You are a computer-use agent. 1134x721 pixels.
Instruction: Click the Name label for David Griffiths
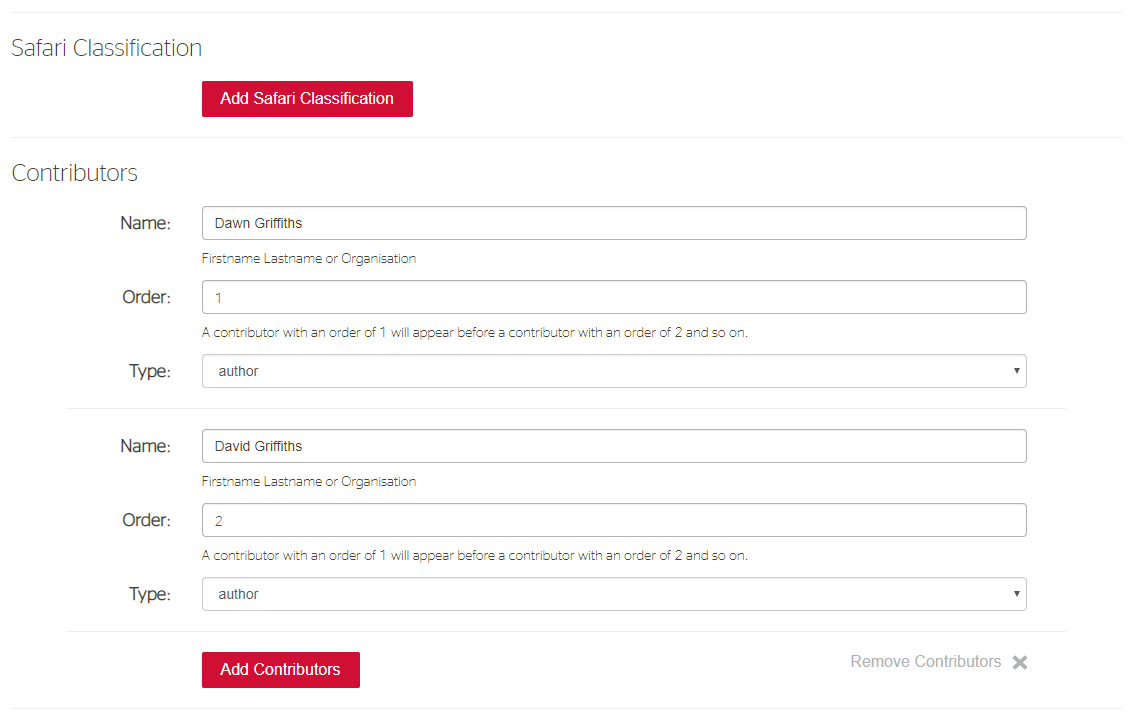pos(145,446)
